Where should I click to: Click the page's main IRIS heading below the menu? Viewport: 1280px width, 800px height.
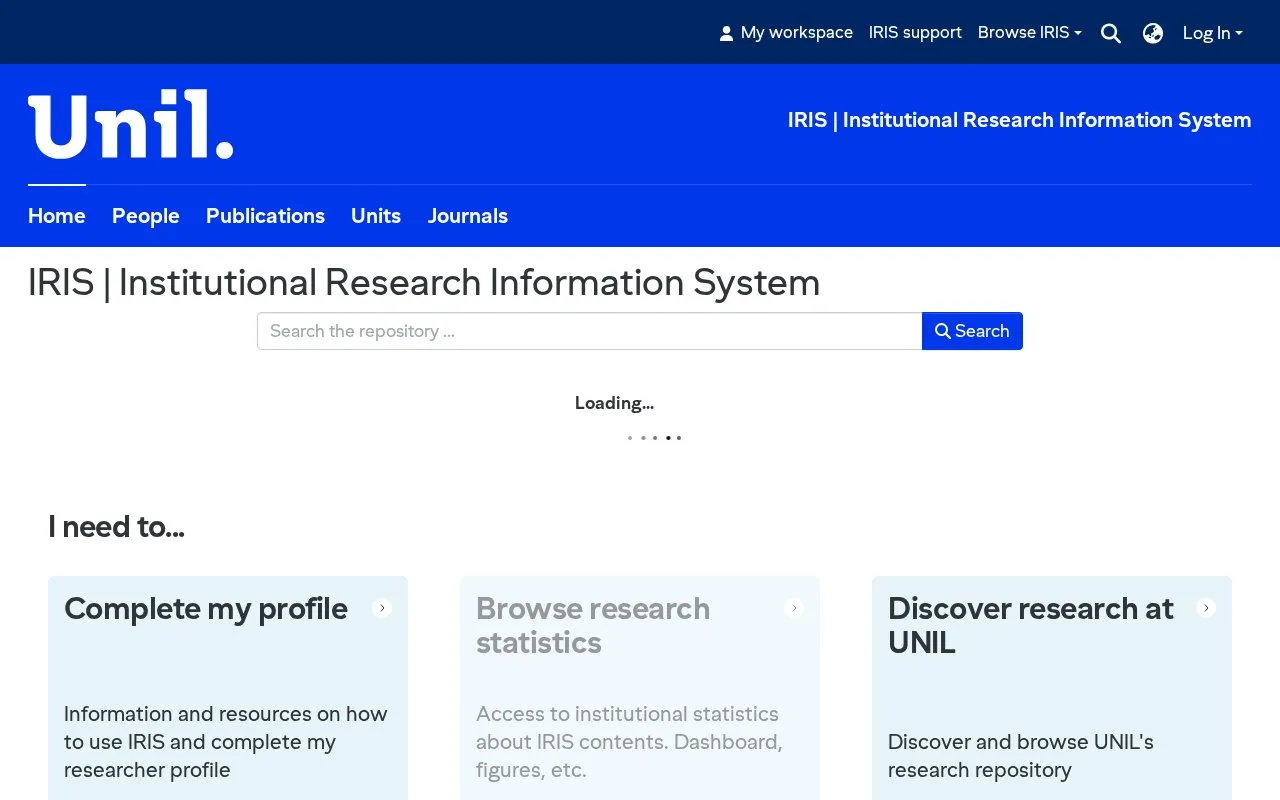point(424,283)
